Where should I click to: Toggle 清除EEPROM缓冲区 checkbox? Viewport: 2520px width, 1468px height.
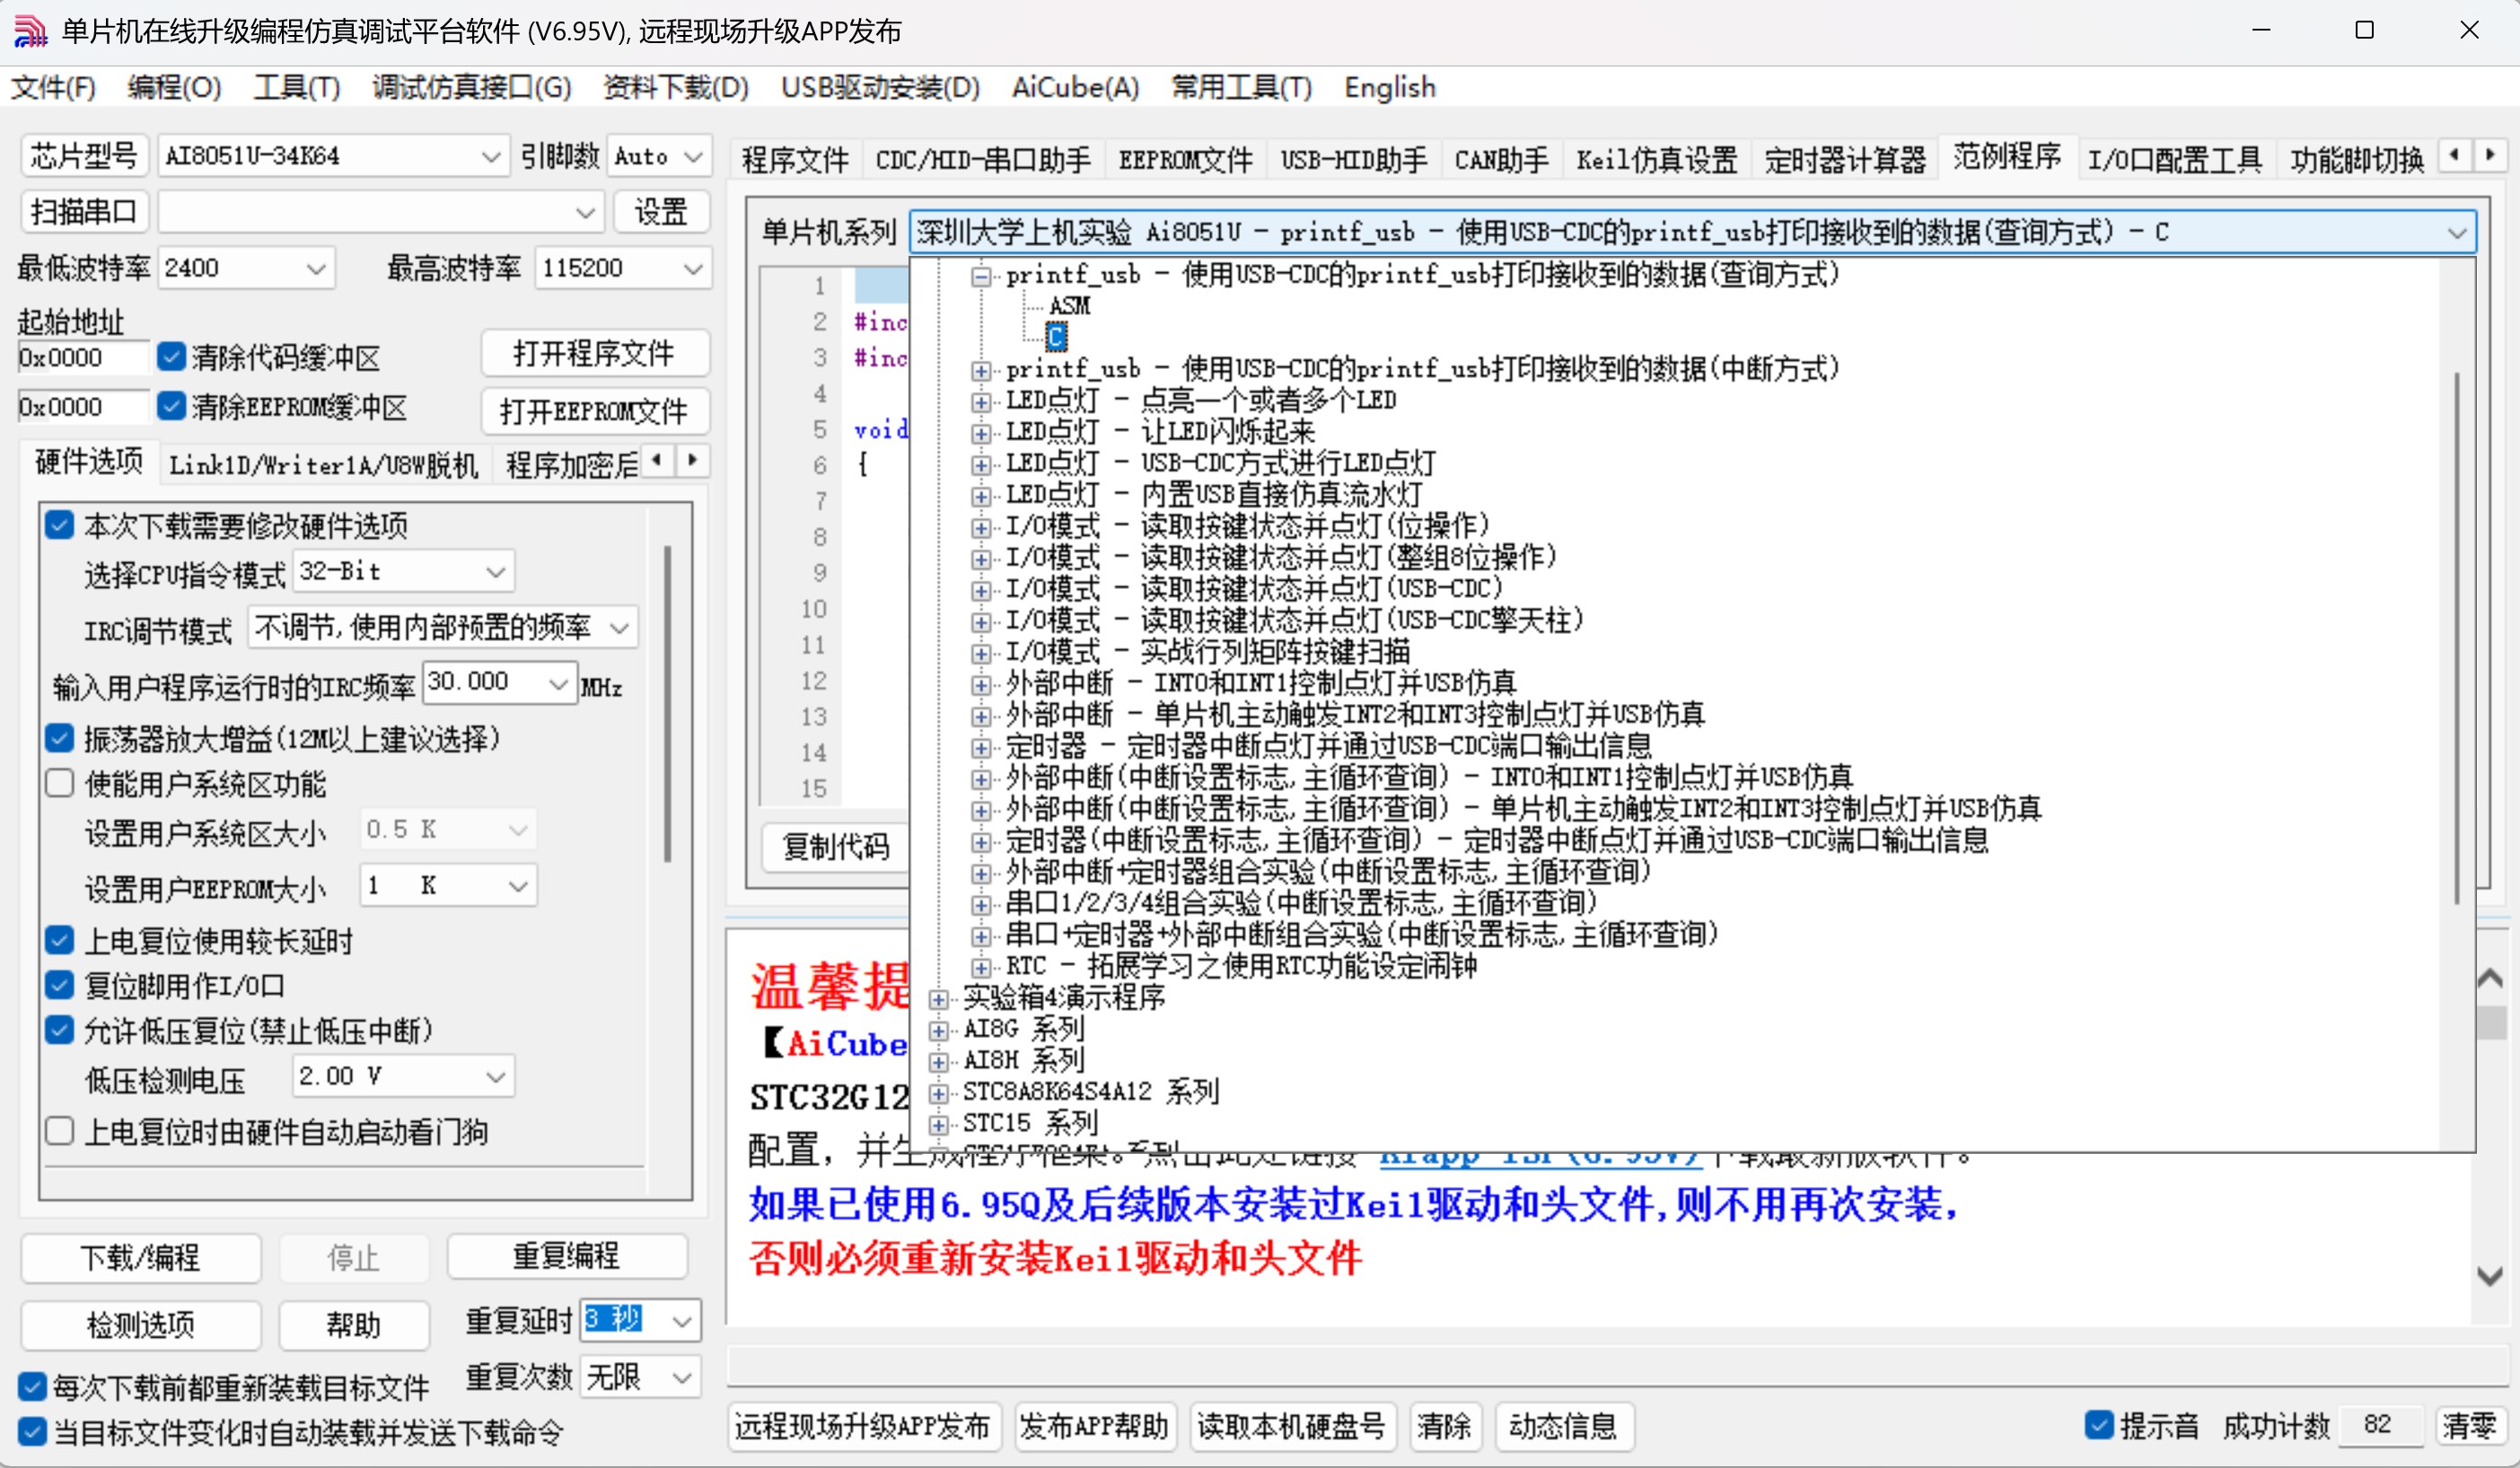171,406
